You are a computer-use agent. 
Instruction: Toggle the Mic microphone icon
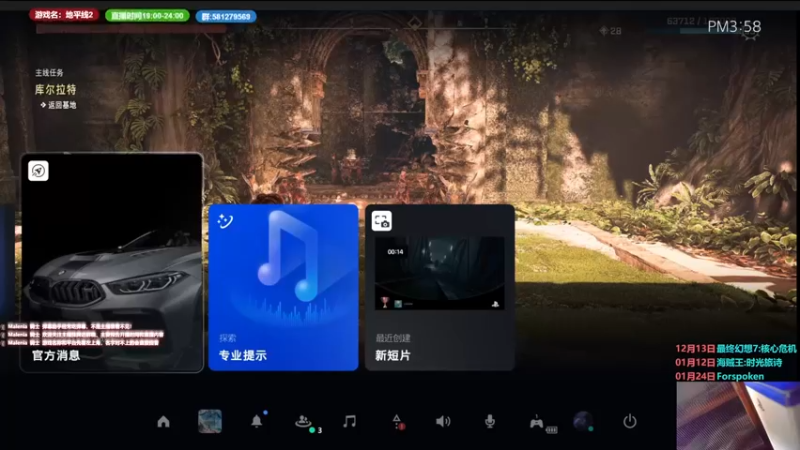click(x=490, y=421)
